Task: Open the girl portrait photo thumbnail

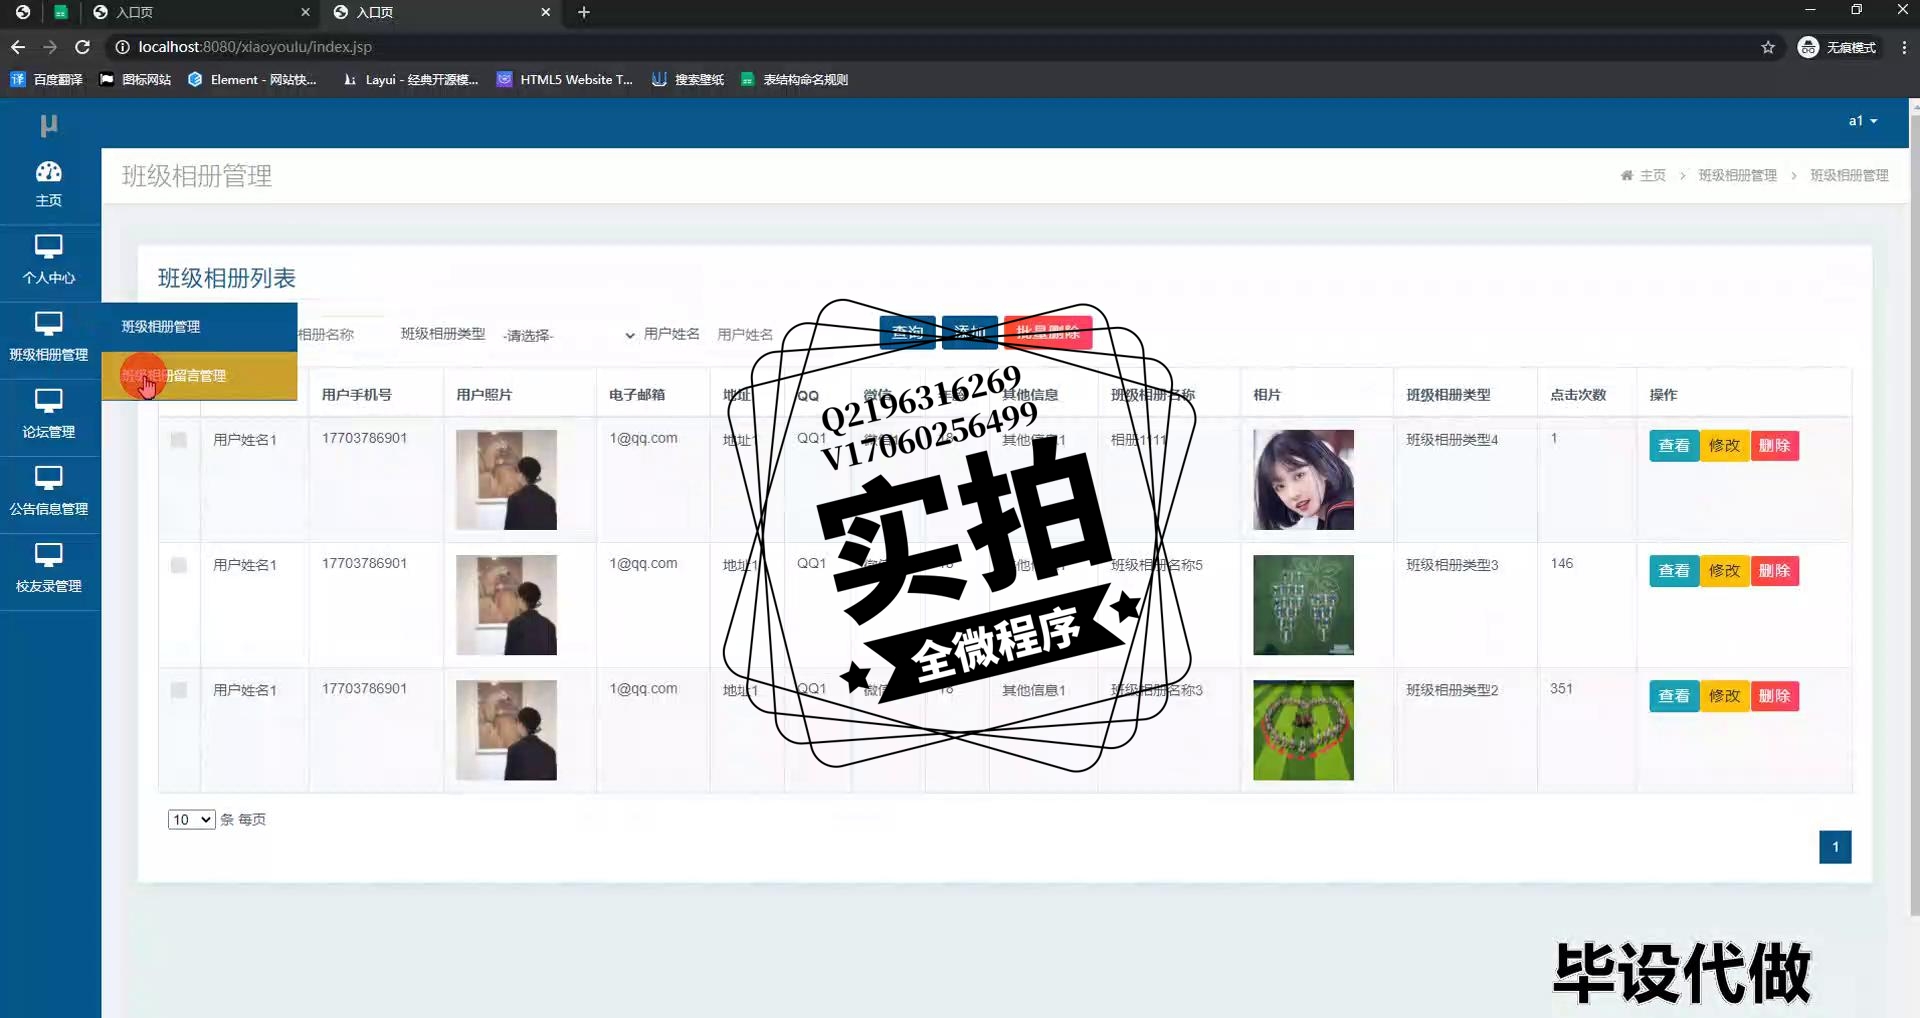Action: tap(1303, 480)
